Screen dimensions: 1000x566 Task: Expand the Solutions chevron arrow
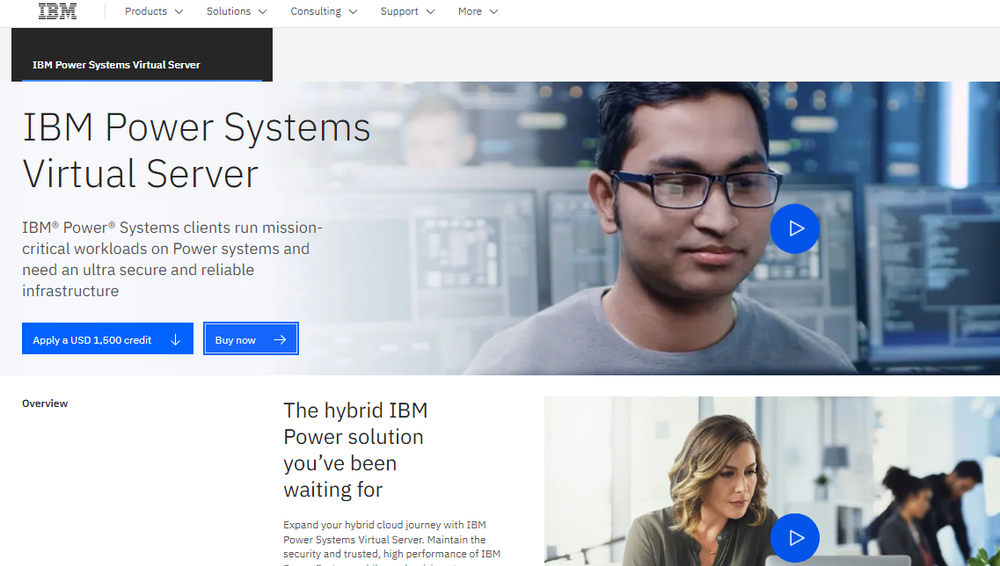(262, 11)
